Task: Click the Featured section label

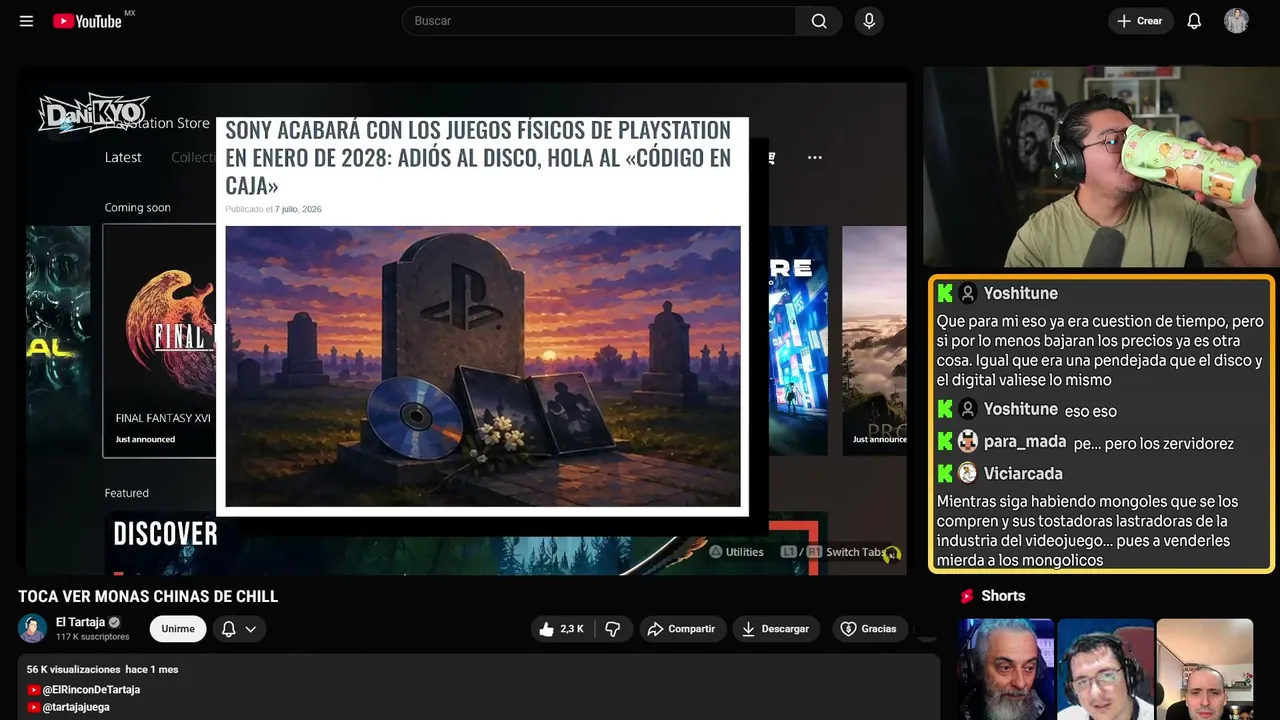Action: [x=127, y=493]
